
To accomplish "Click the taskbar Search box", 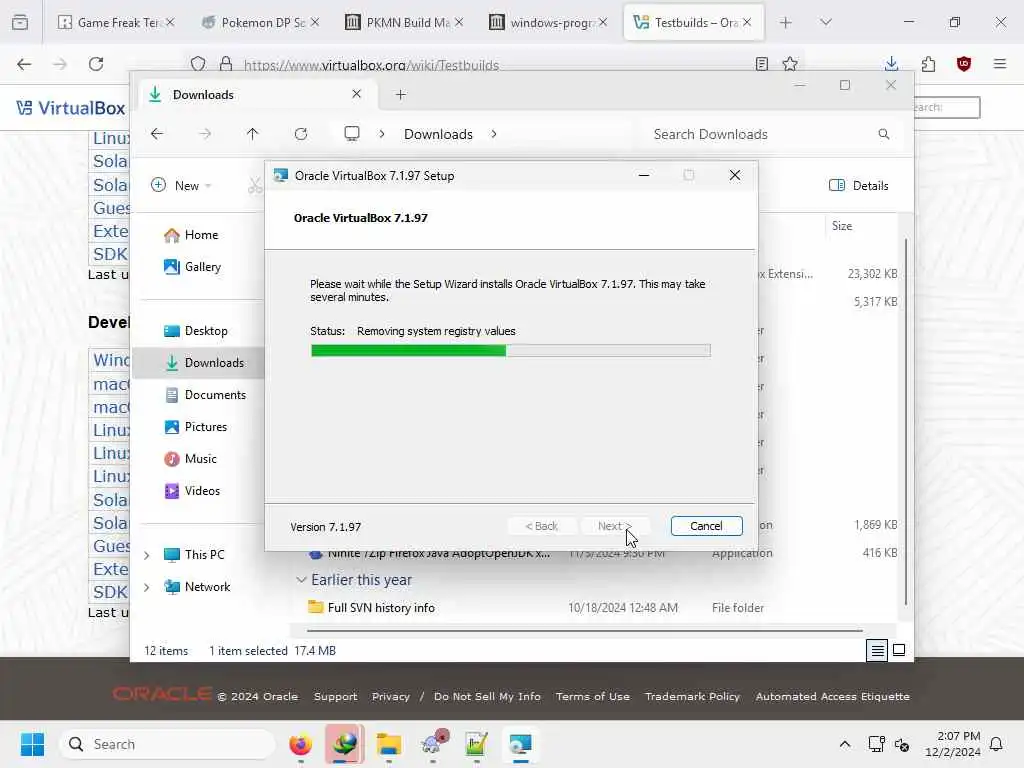I will point(168,744).
